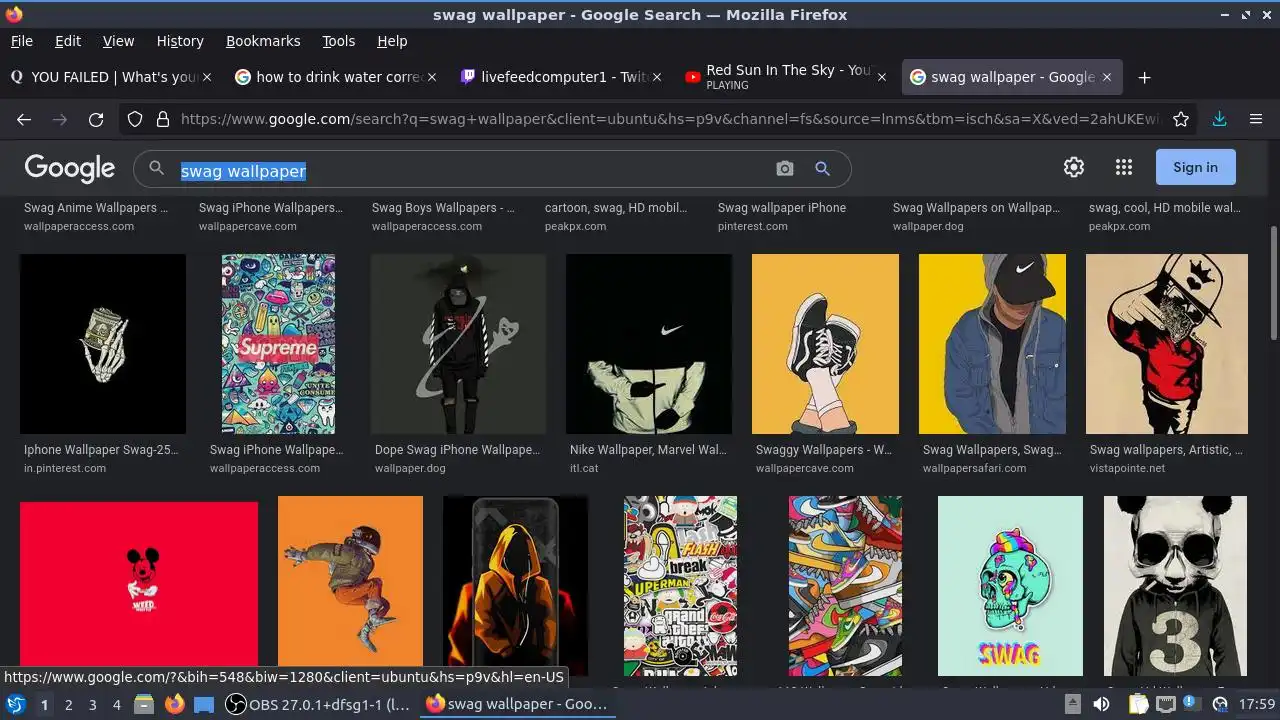This screenshot has height=720, width=1280.
Task: Open a new tab with plus button
Action: tap(1145, 77)
